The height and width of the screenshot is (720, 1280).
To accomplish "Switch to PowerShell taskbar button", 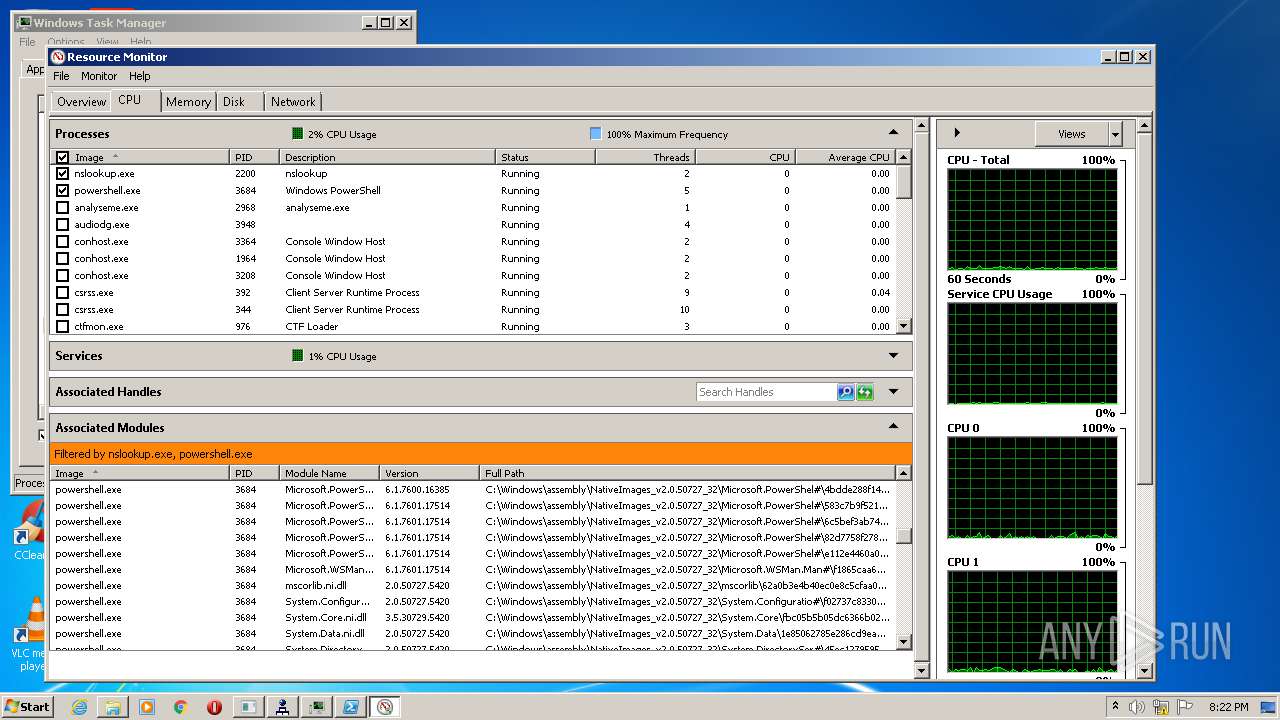I will point(351,707).
